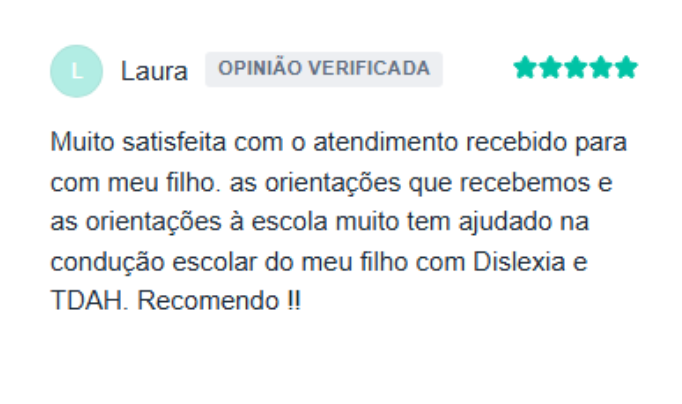682x404 pixels.
Task: Click the word 'recebemos' in the review
Action: (525, 183)
